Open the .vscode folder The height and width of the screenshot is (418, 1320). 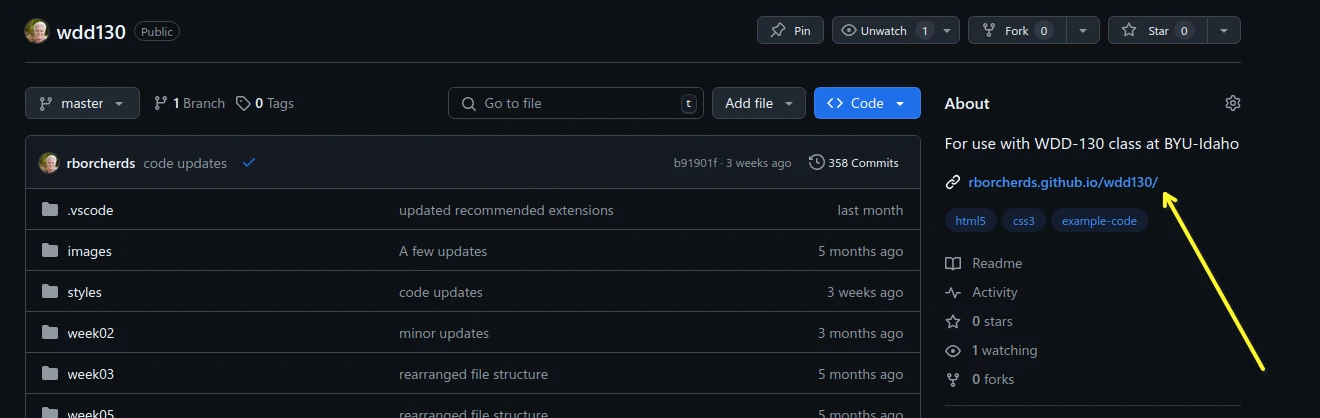[90, 210]
